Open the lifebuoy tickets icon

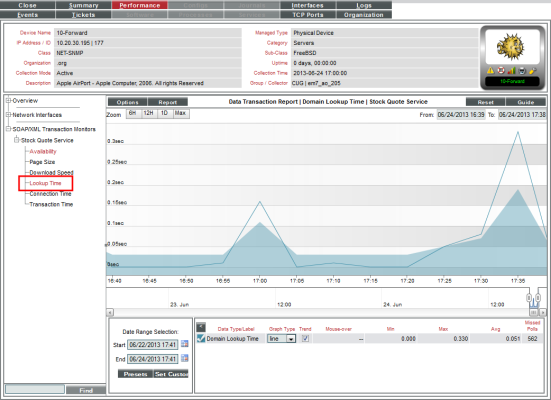point(501,71)
